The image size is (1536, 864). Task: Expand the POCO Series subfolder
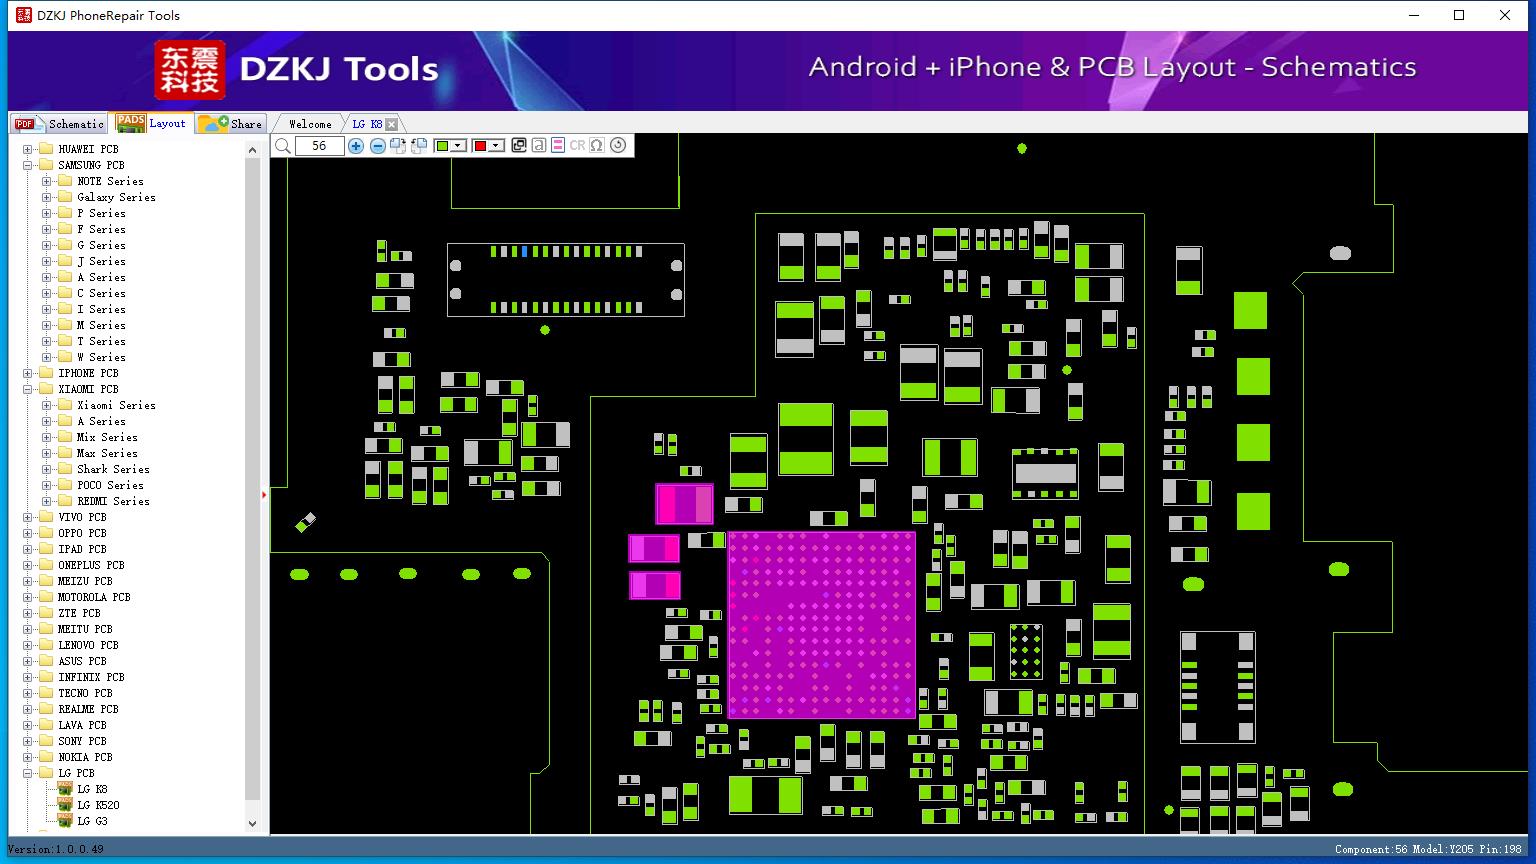[x=46, y=485]
